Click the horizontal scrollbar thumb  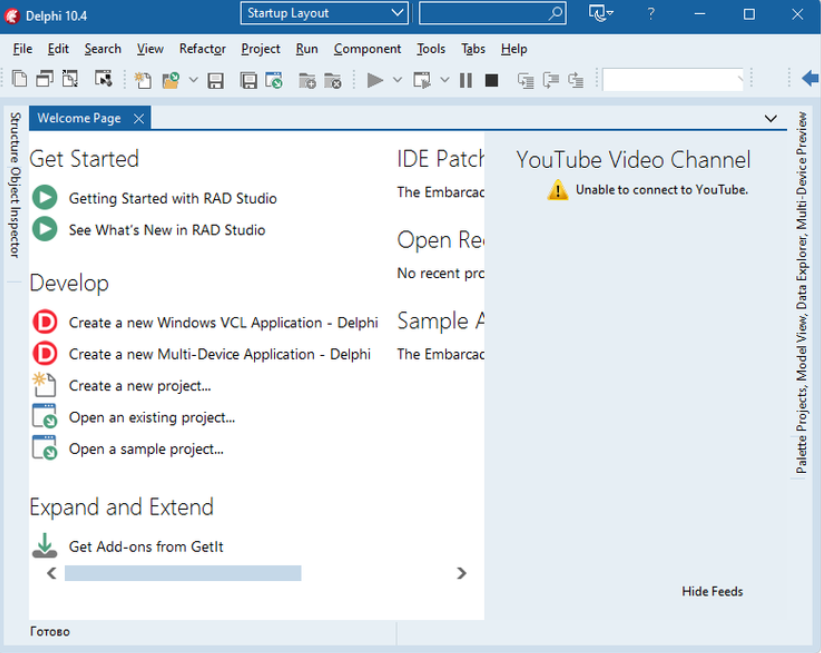click(182, 573)
